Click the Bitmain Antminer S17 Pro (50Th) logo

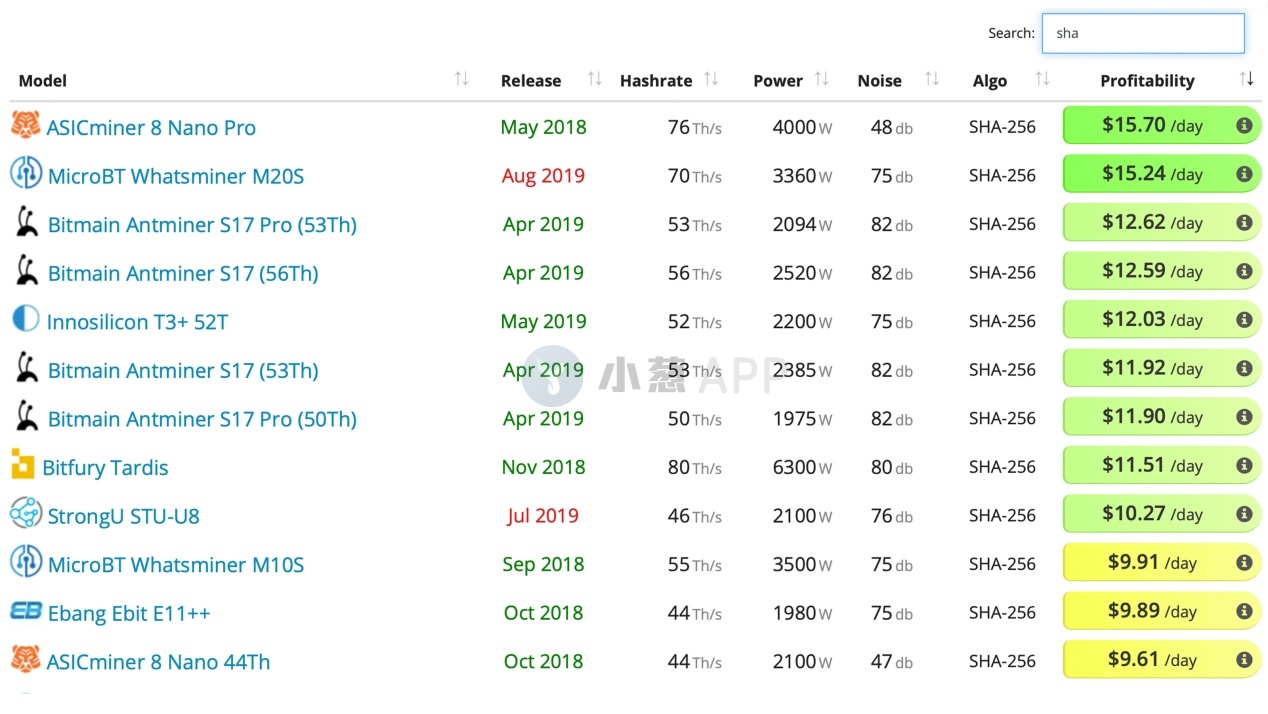click(27, 416)
